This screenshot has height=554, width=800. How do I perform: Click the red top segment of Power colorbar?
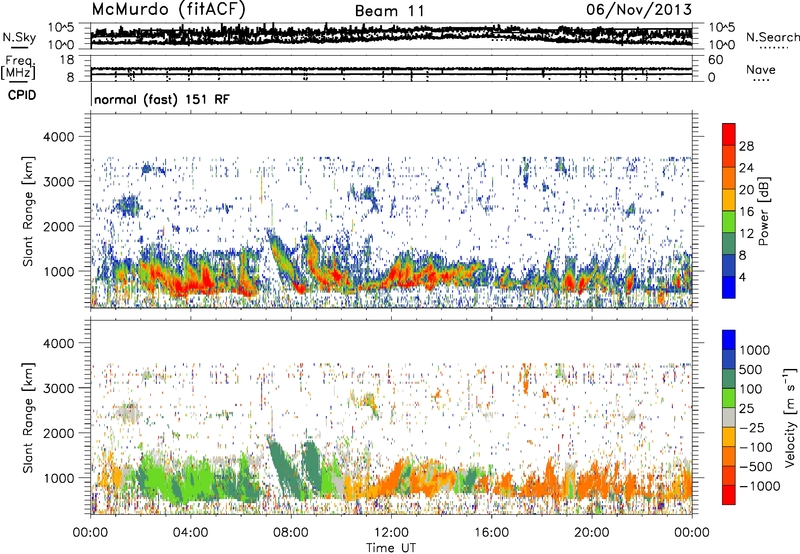coord(729,134)
